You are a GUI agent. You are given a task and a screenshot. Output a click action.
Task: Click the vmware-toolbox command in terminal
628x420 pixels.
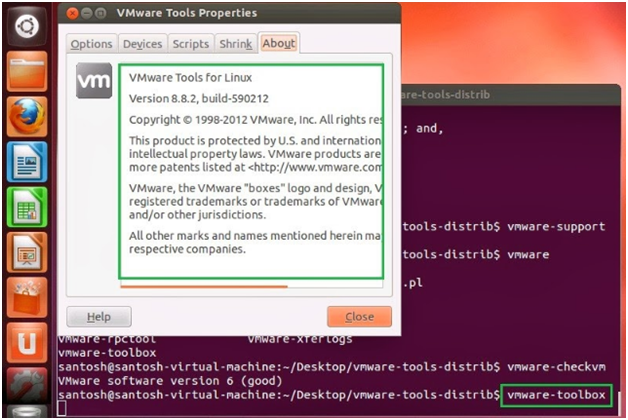[x=556, y=395]
